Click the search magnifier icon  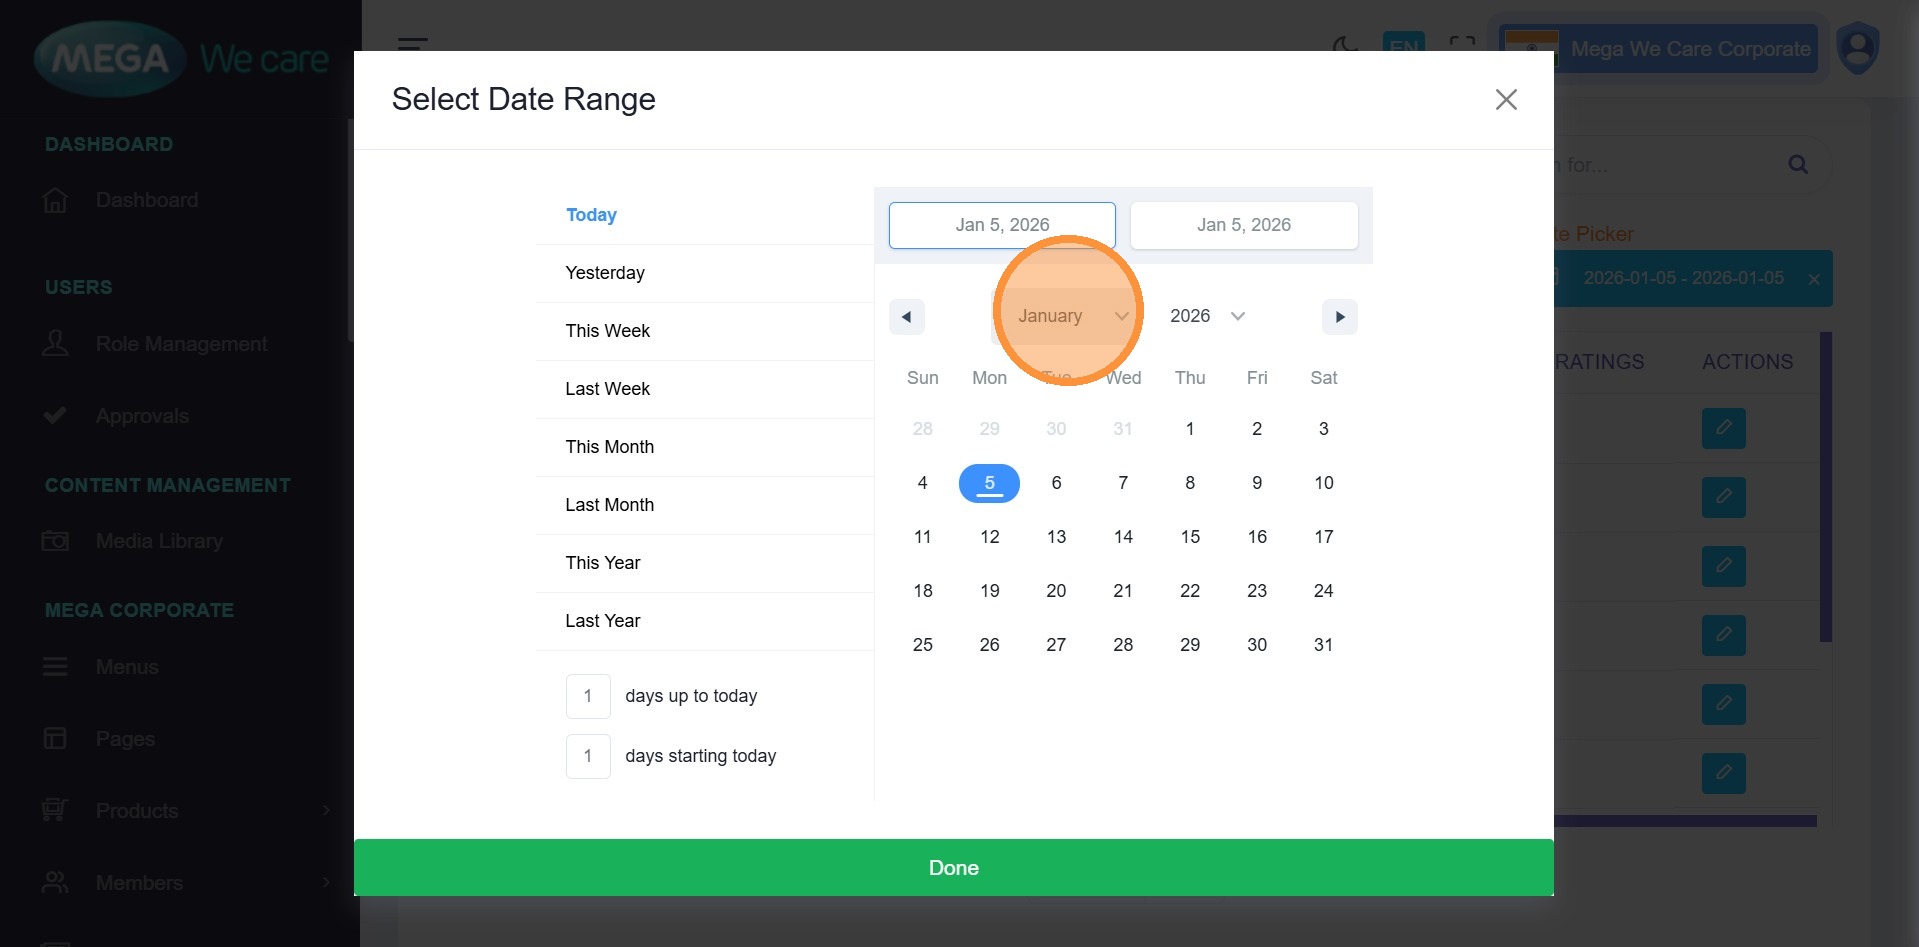pyautogui.click(x=1797, y=165)
